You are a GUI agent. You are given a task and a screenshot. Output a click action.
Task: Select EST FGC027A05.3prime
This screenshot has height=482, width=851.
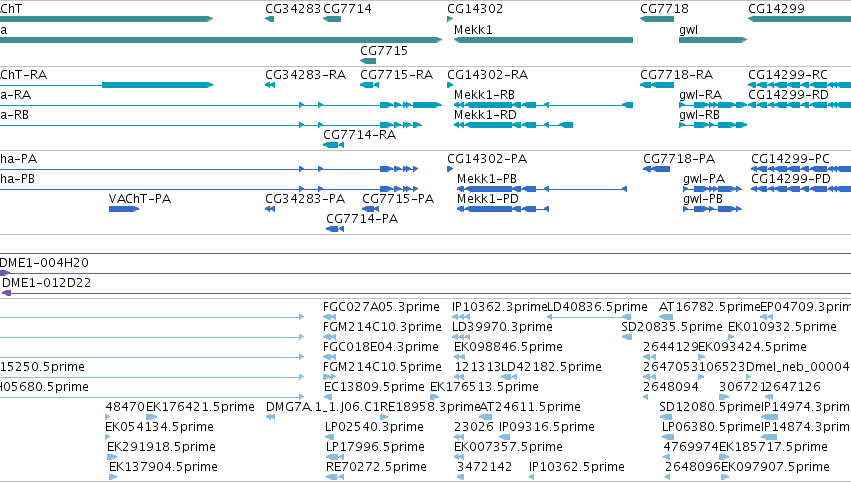(381, 307)
